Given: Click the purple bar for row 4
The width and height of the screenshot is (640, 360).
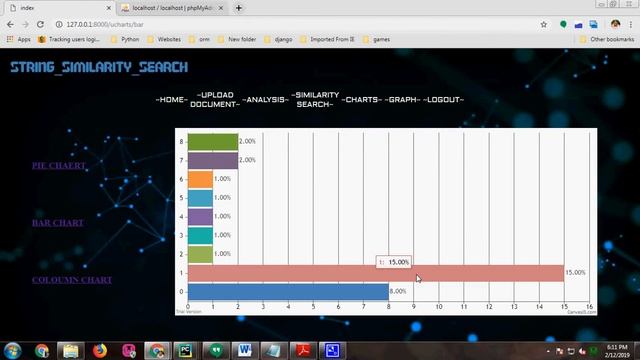Looking at the screenshot, I should tap(200, 217).
